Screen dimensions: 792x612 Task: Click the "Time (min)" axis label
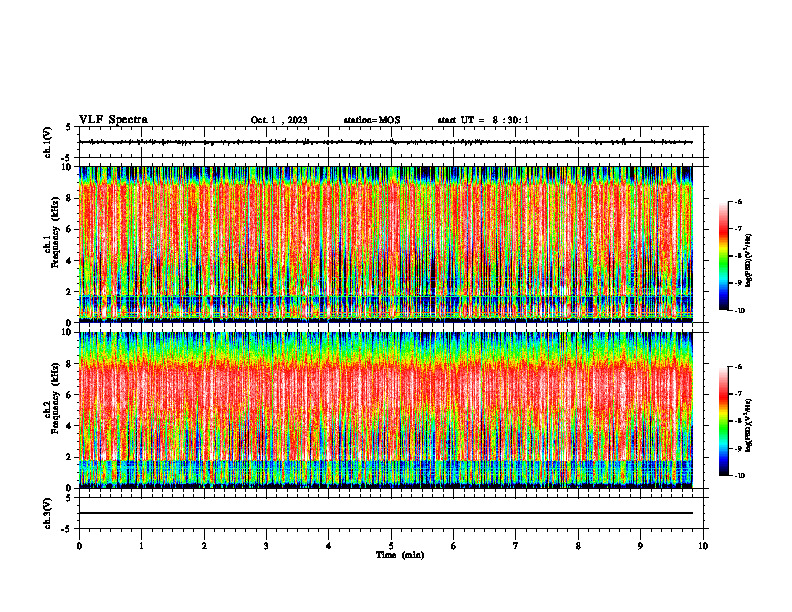400,555
